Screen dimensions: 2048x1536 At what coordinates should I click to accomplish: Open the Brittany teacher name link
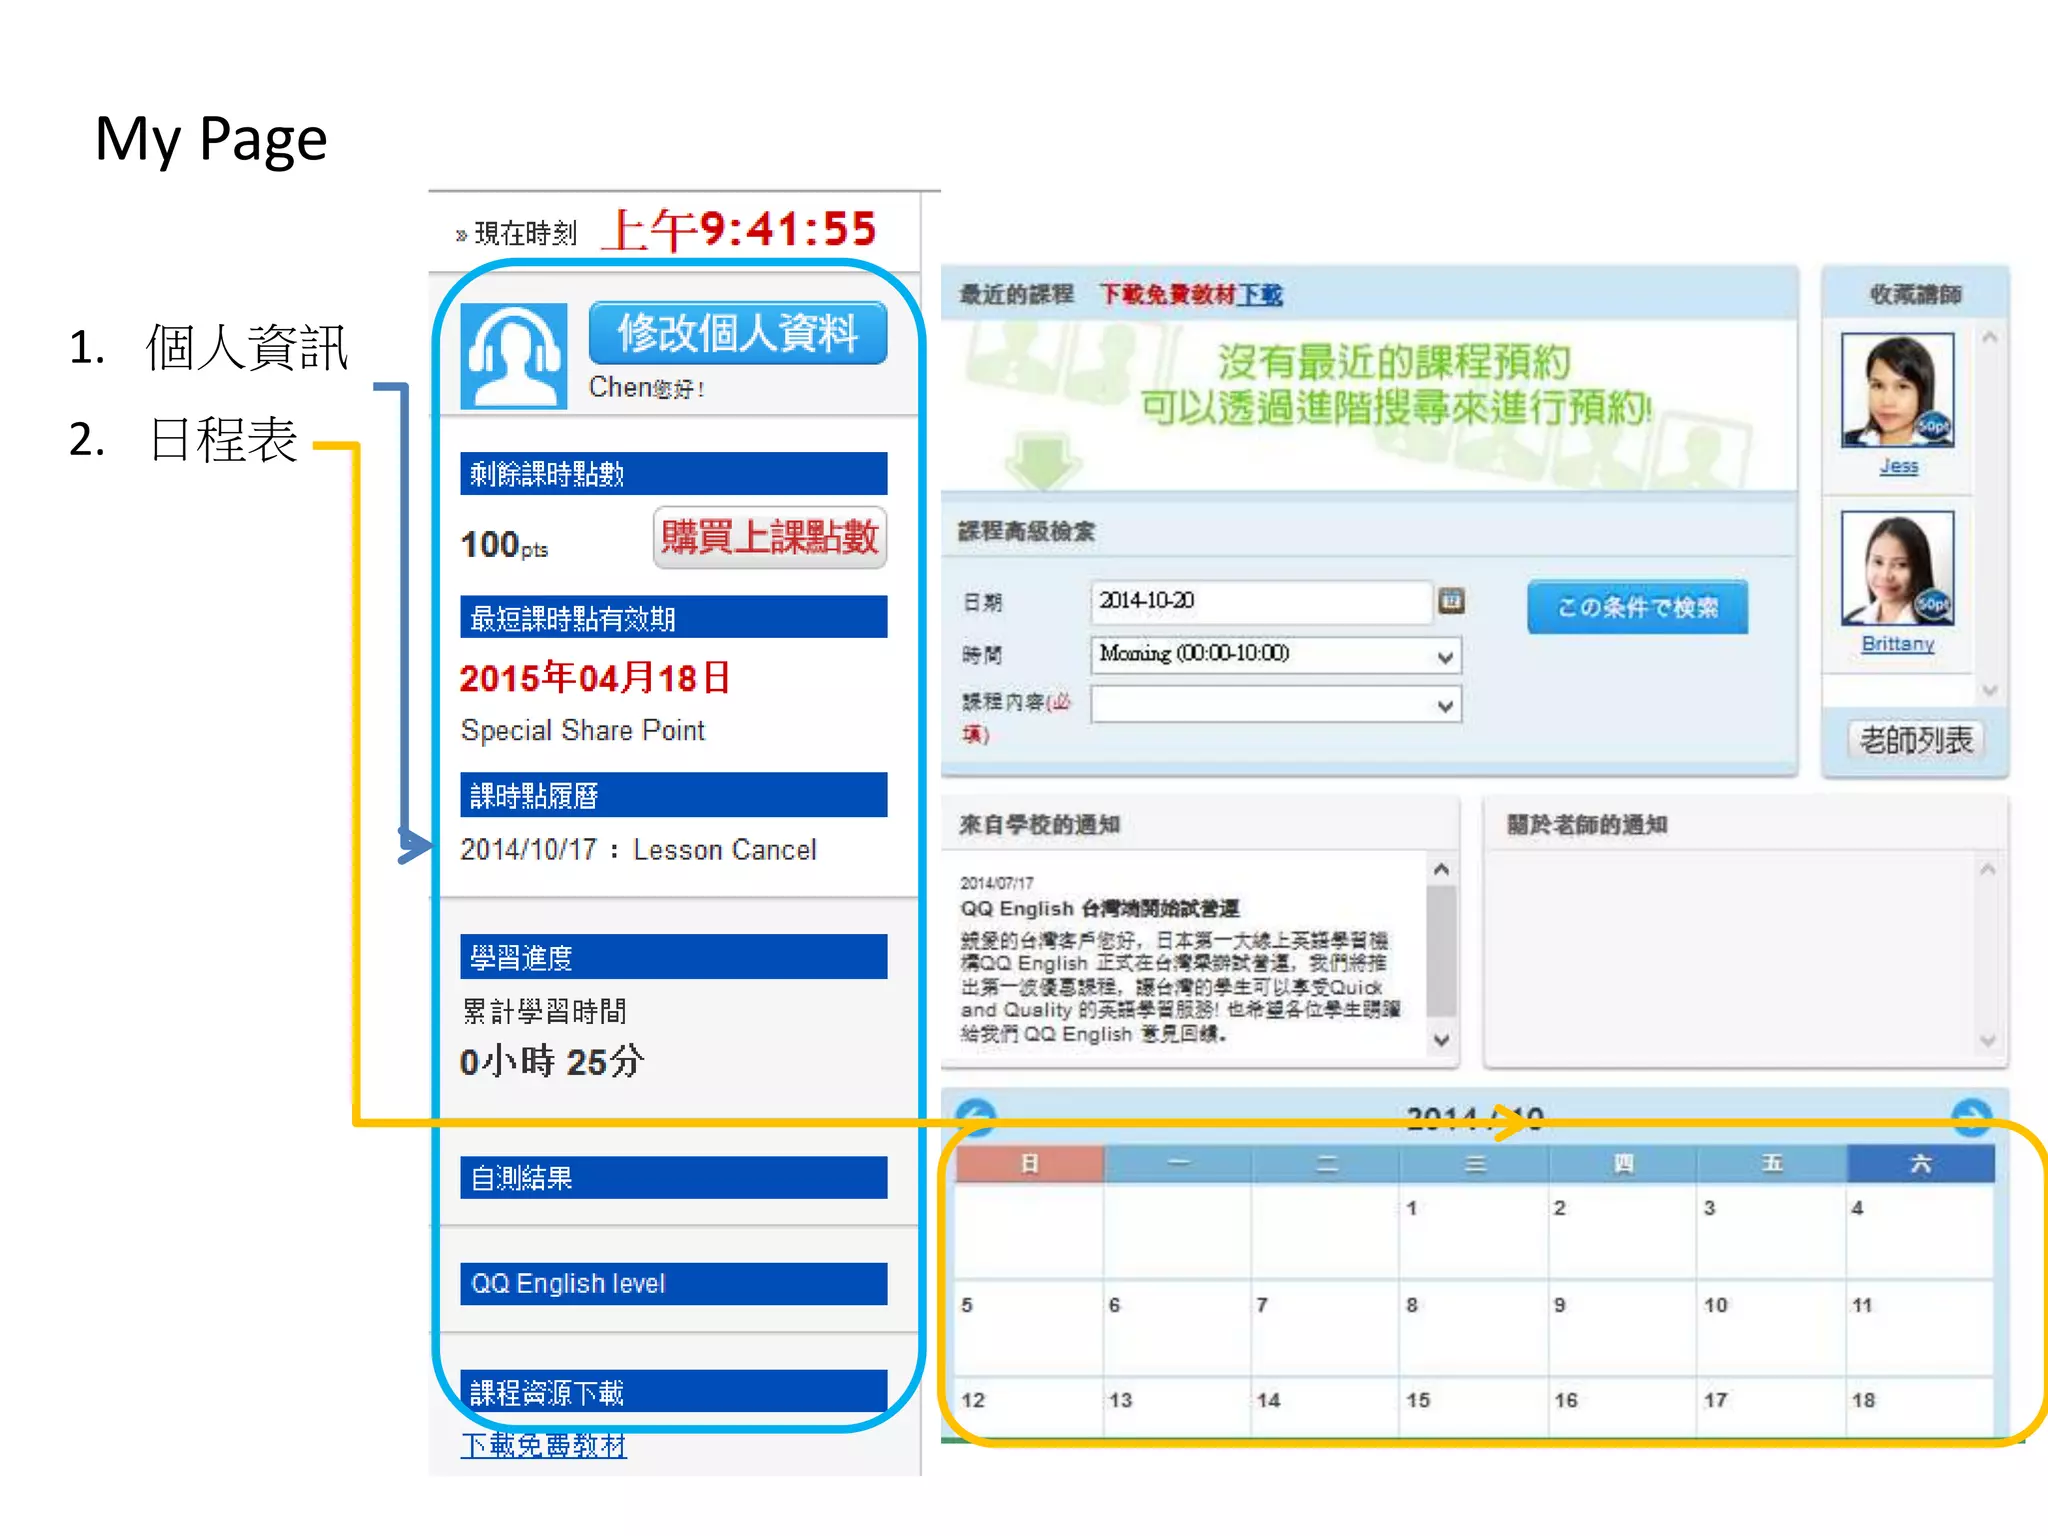coord(1897,644)
